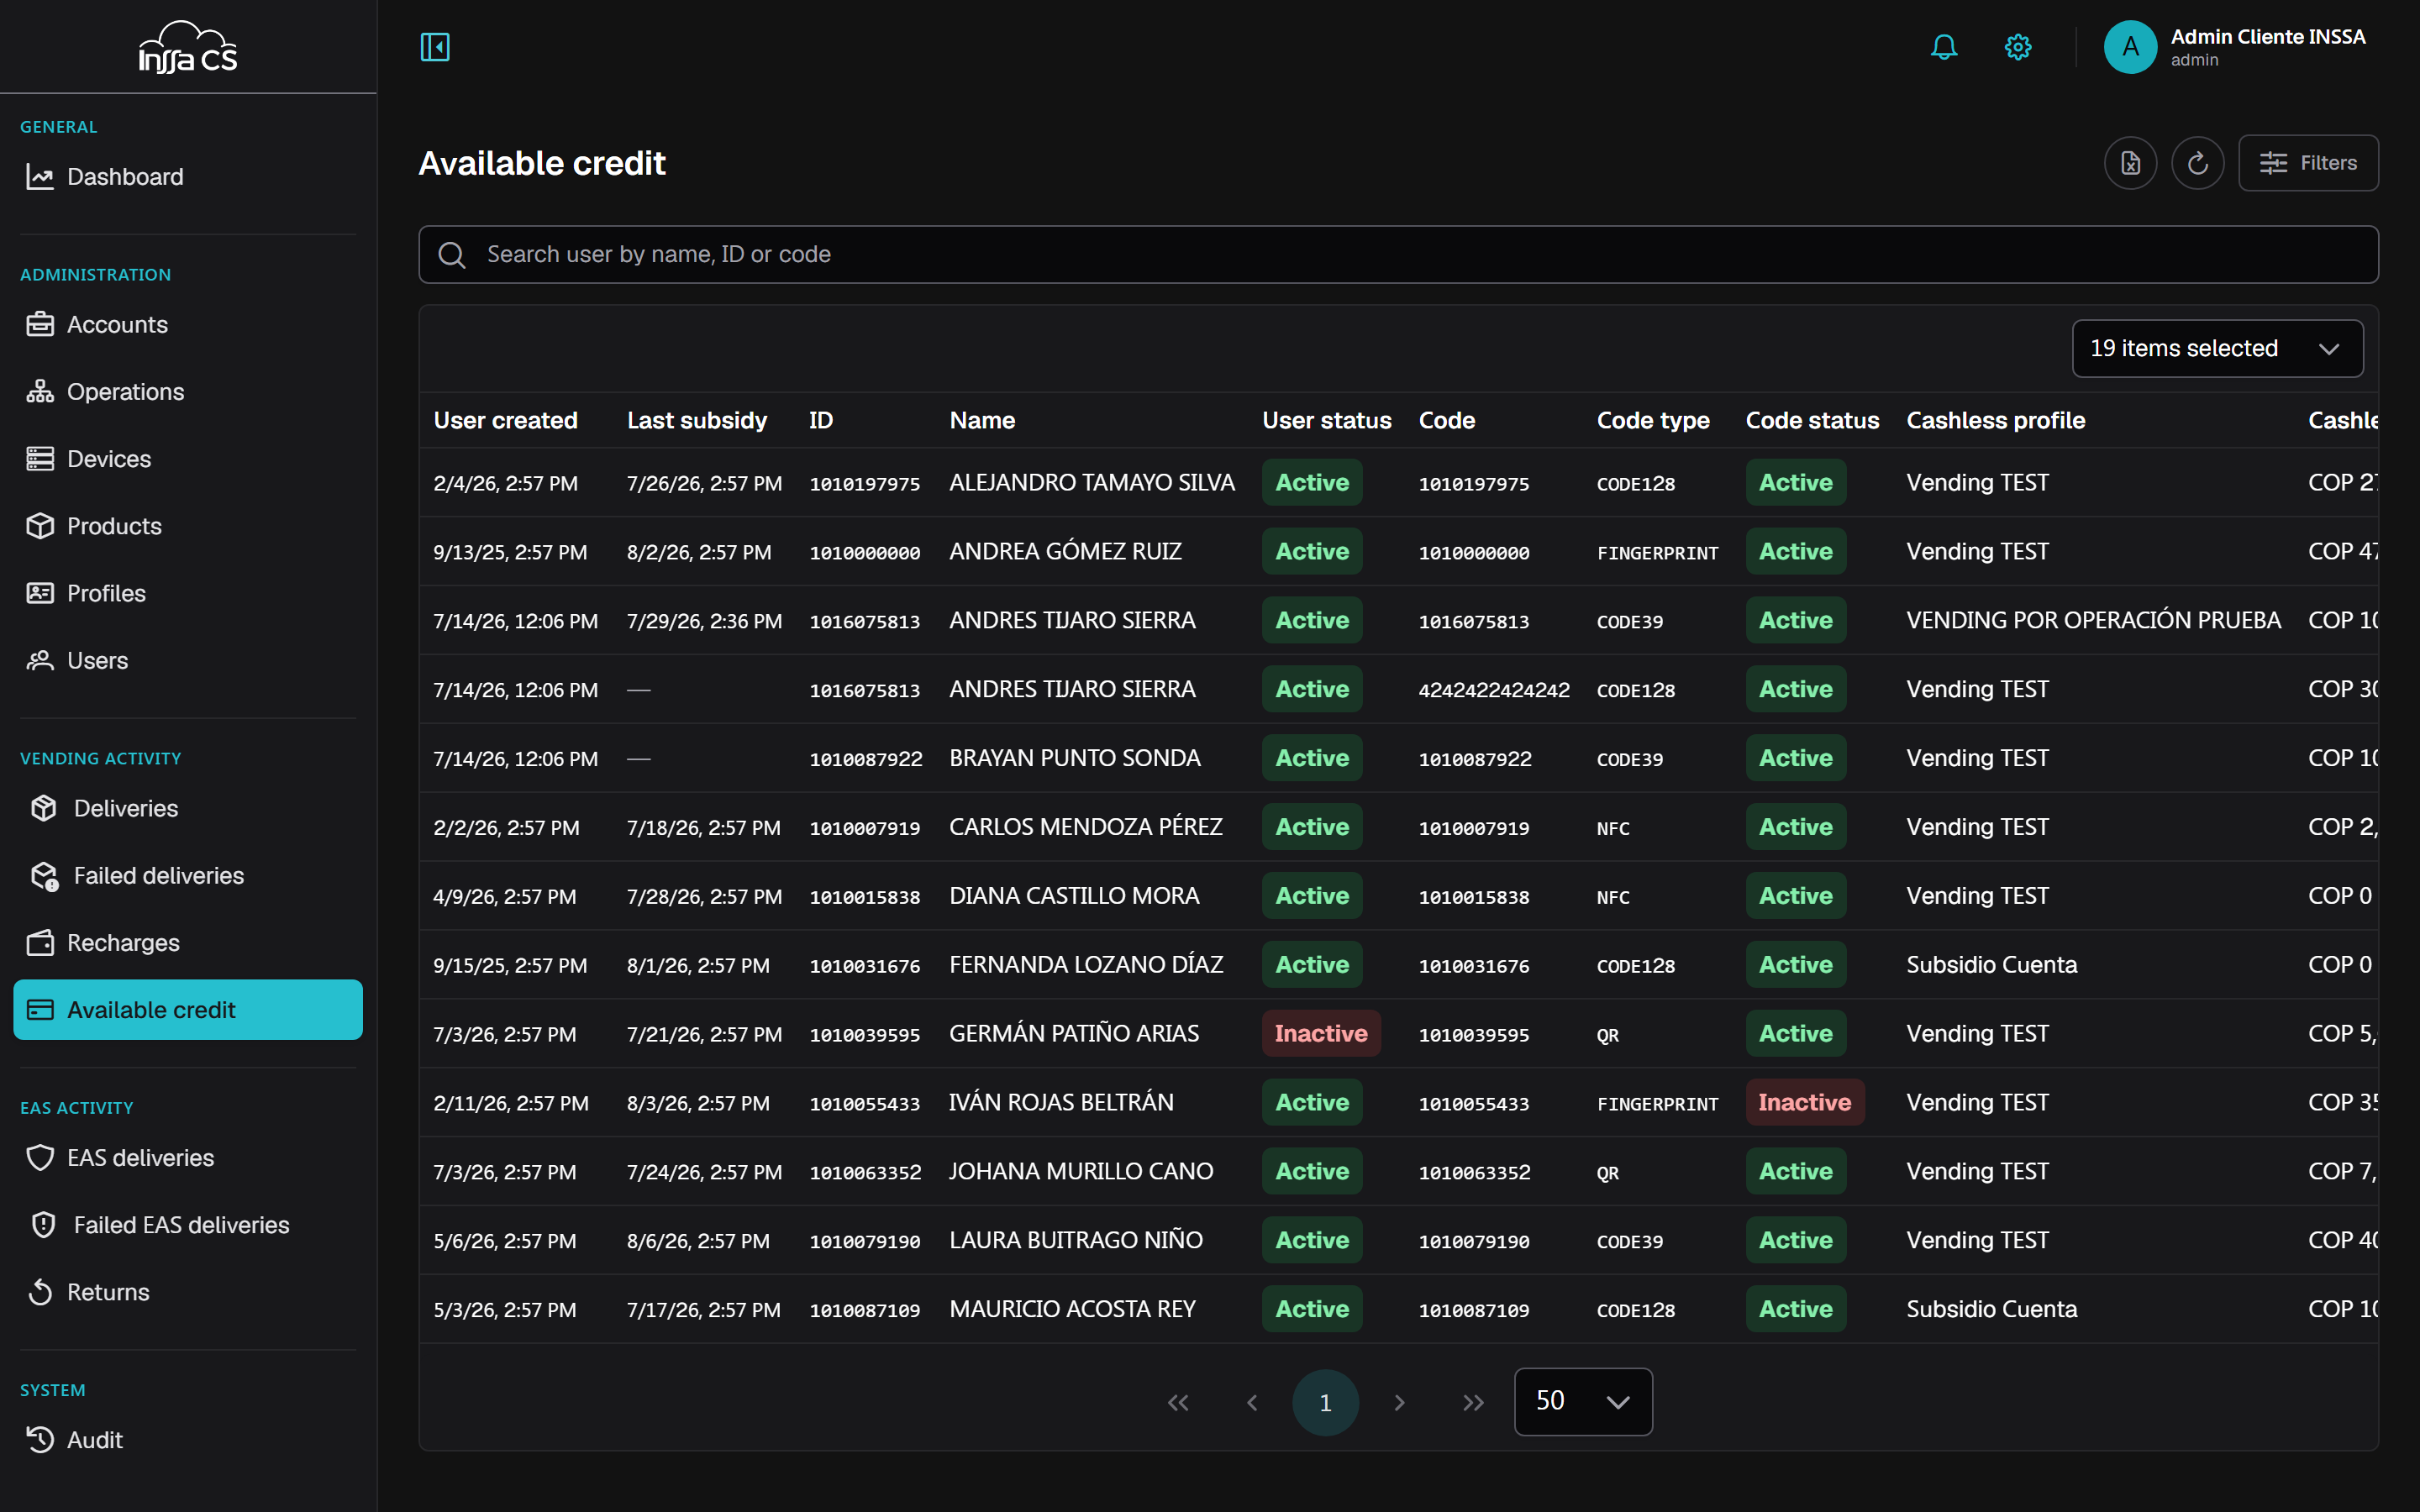Click LAURA BUITRAGO NIÑO name
Image resolution: width=2420 pixels, height=1512 pixels.
[1075, 1240]
